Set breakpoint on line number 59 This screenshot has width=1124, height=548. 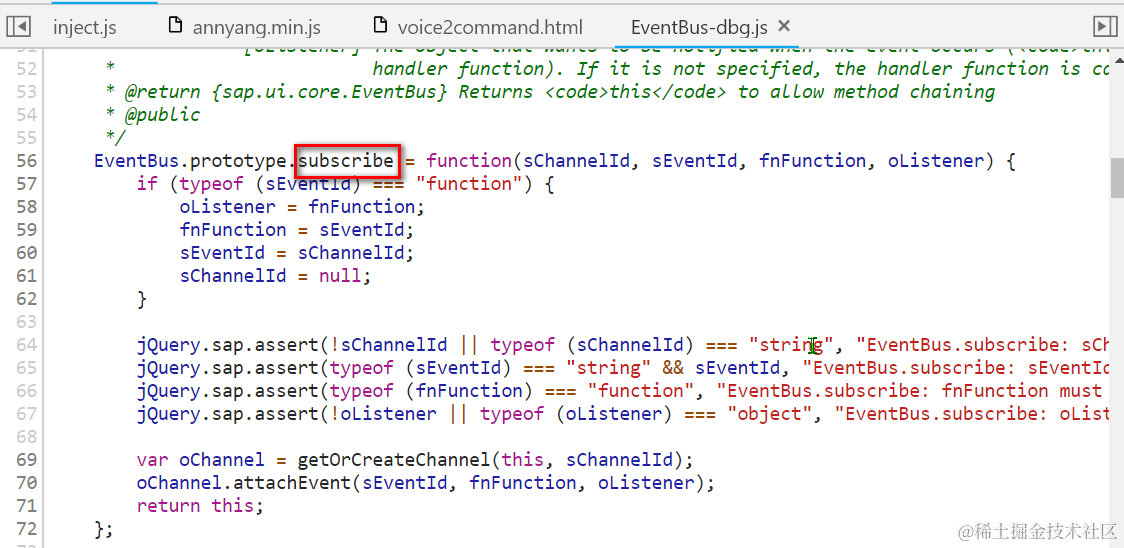26,230
